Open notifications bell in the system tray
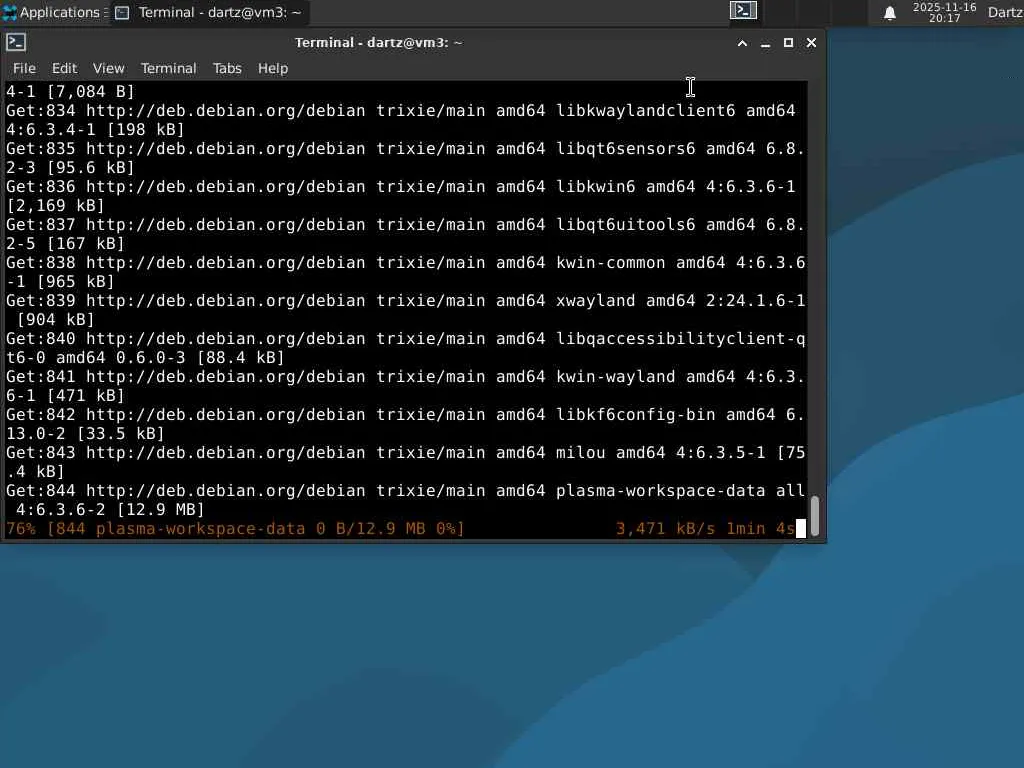Screen dimensions: 1024x768 889,13
